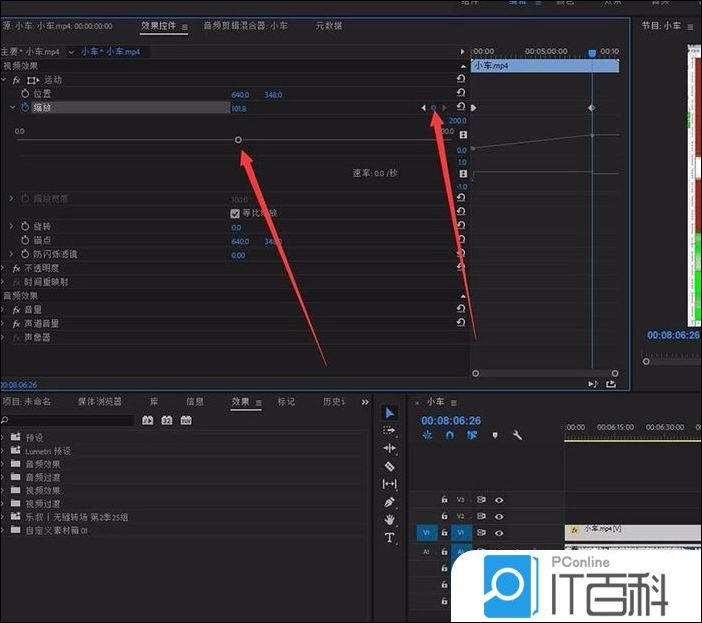Reset the 位置 parameter

point(461,93)
